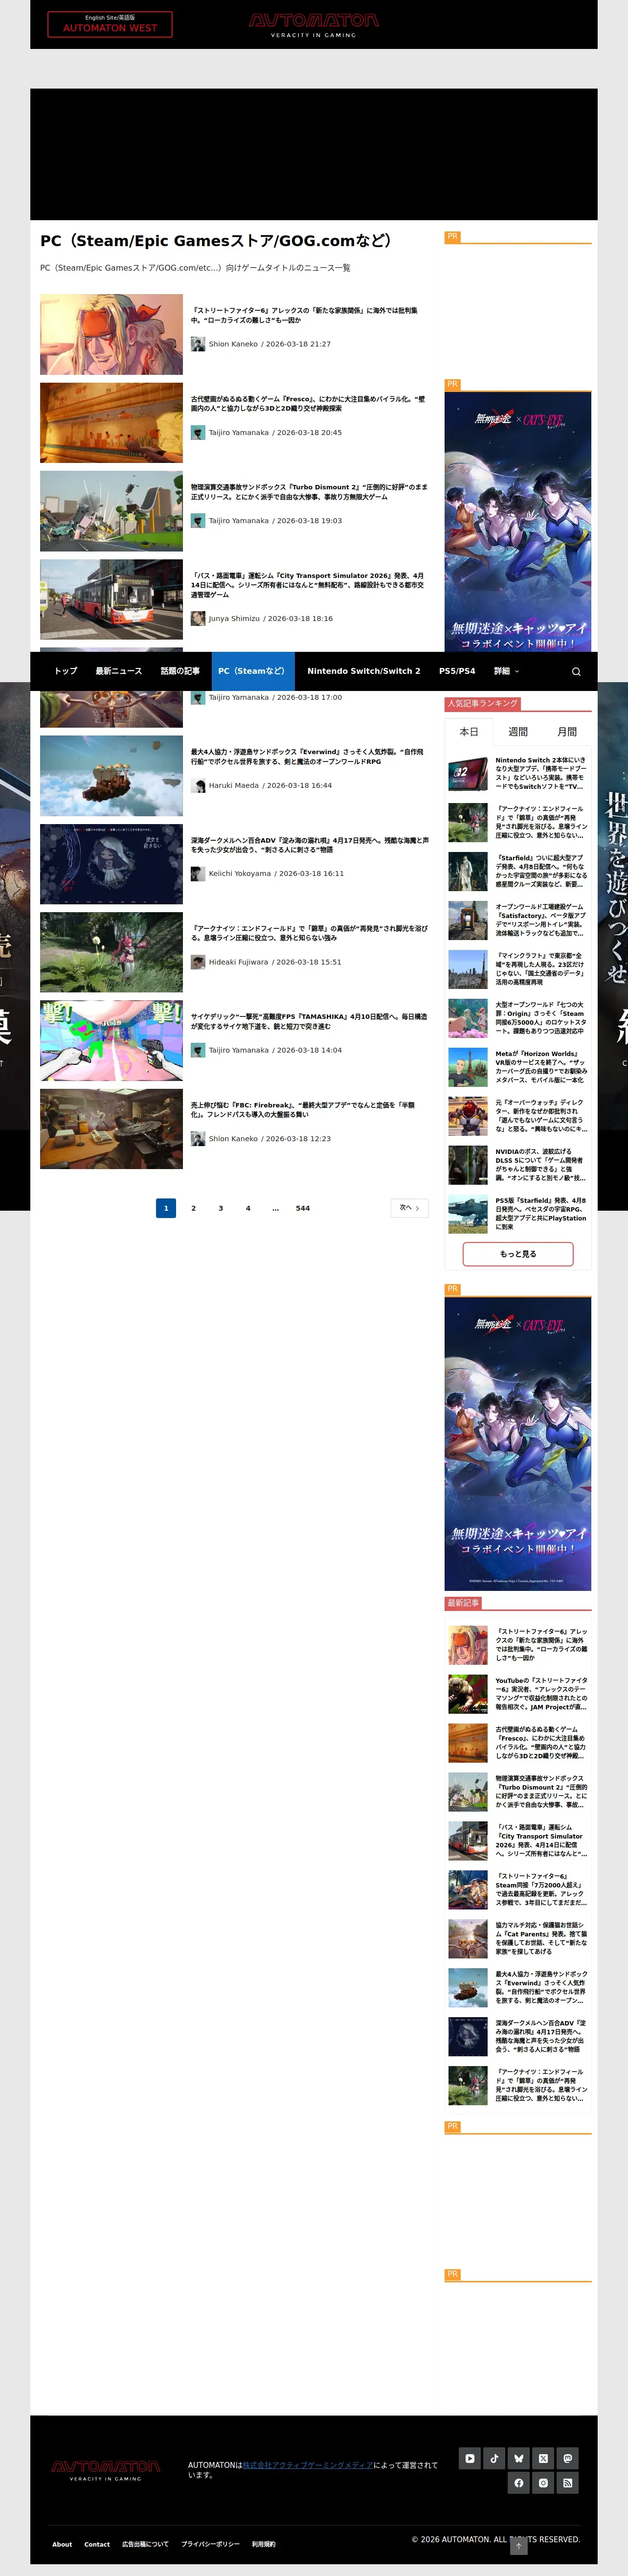628x2576 pixels.
Task: Switch the ranking to the 週間 tab
Action: click(x=518, y=732)
